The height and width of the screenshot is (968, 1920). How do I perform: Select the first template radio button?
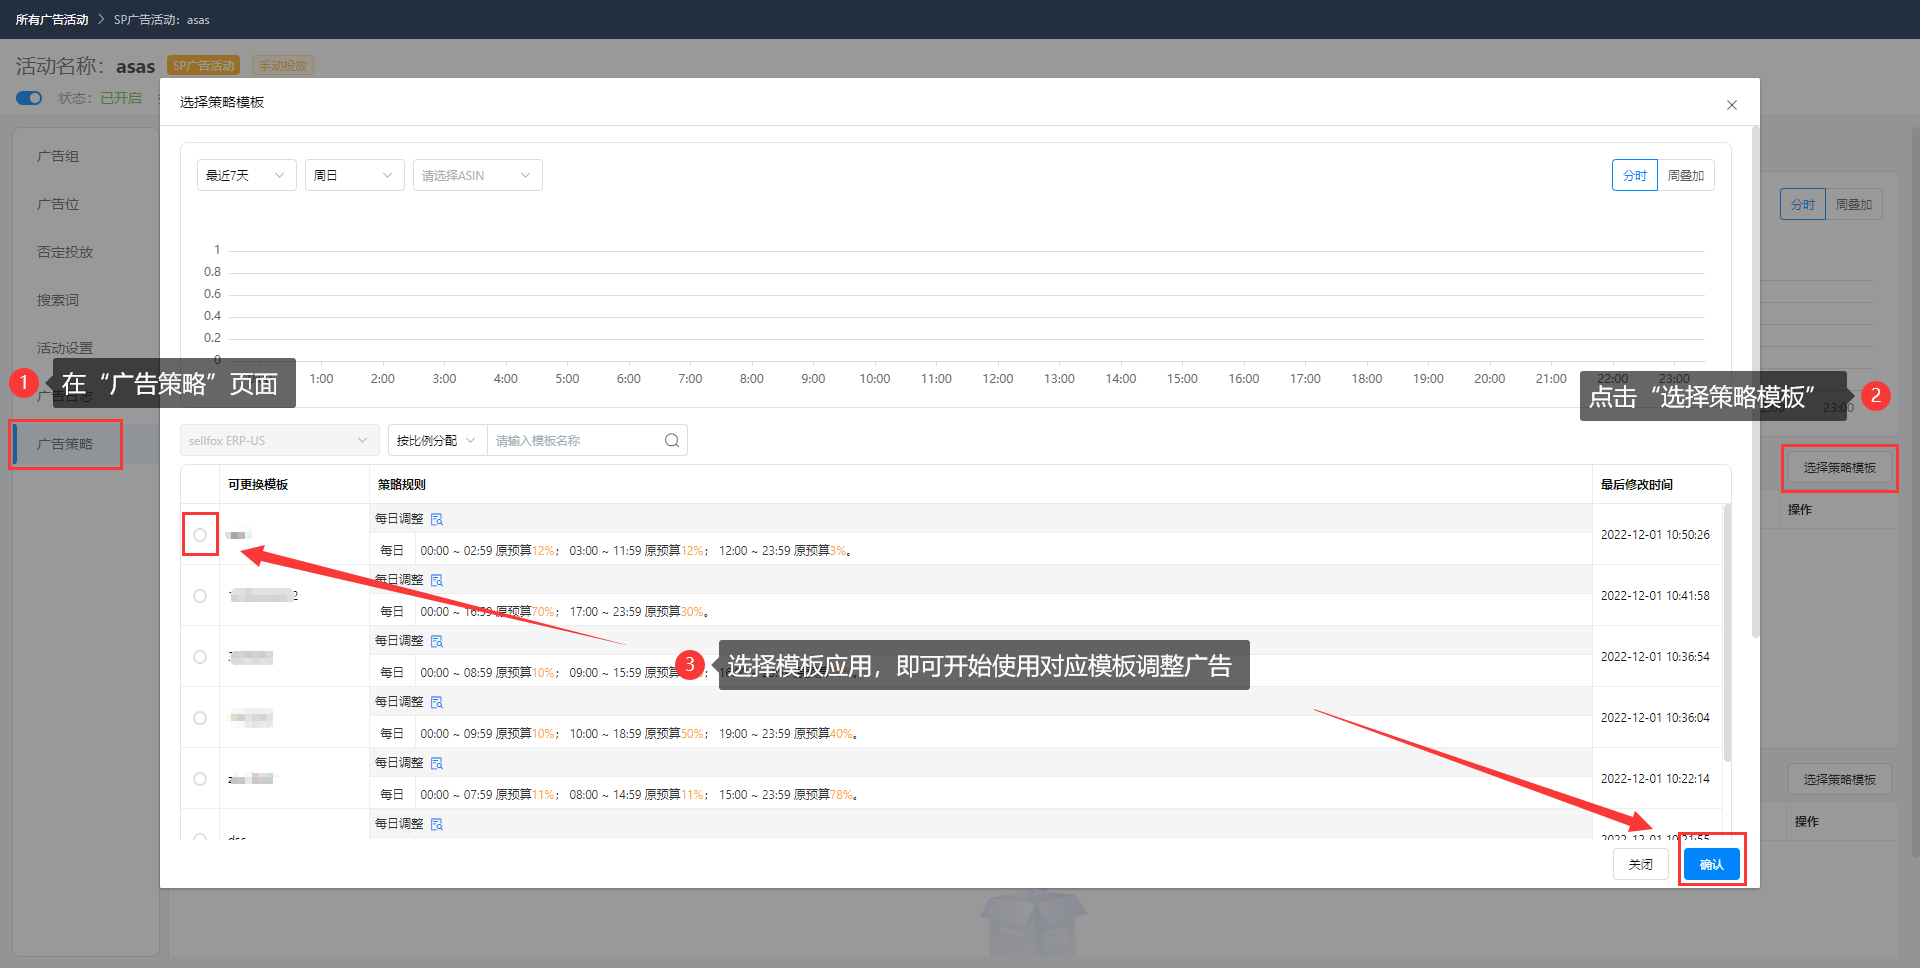tap(200, 535)
